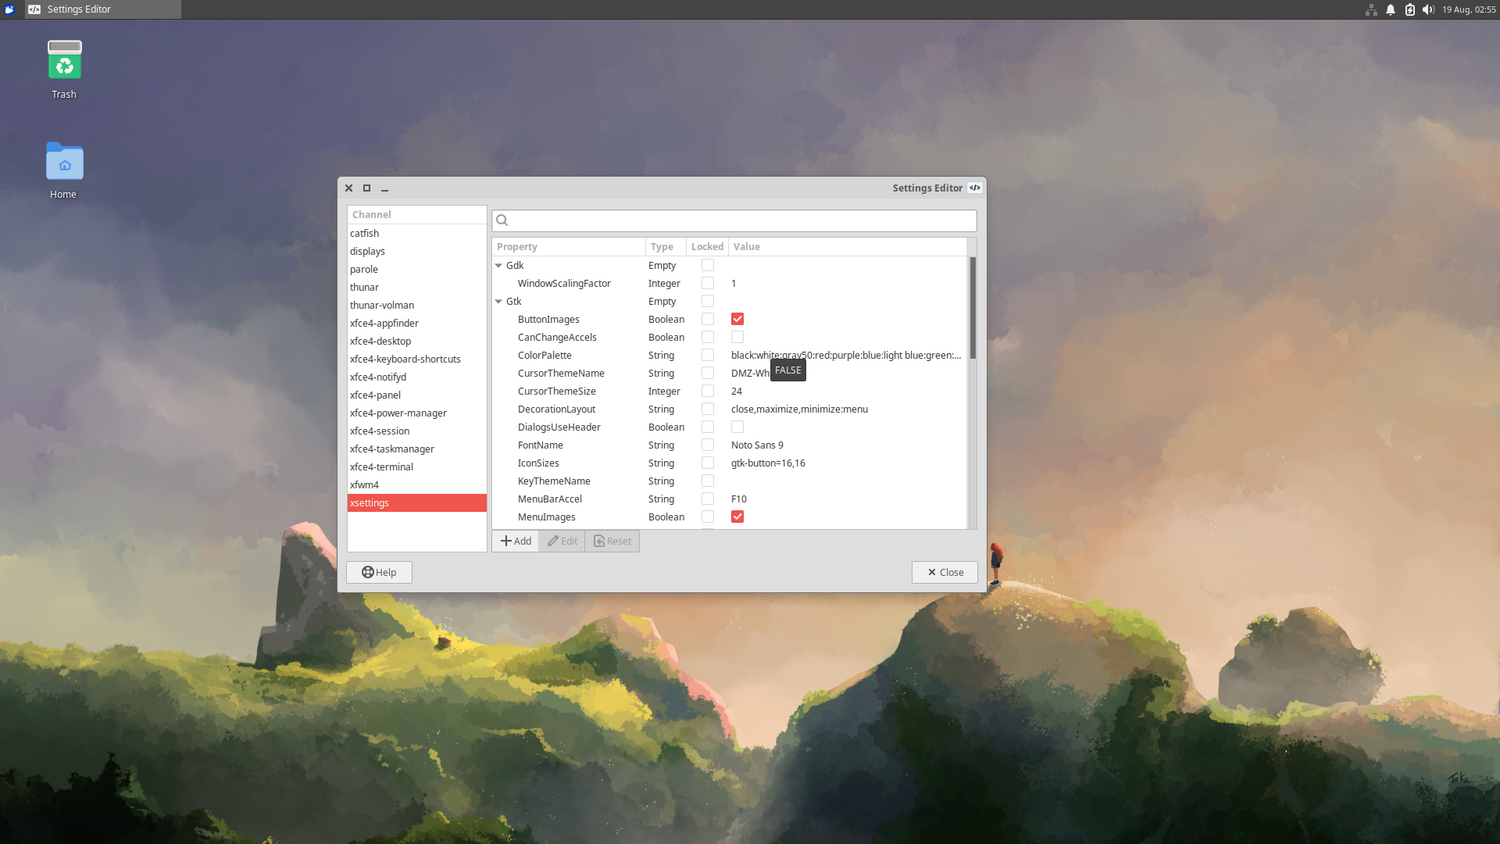Image resolution: width=1500 pixels, height=844 pixels.
Task: Lock the ColorPalette property
Action: tap(707, 355)
